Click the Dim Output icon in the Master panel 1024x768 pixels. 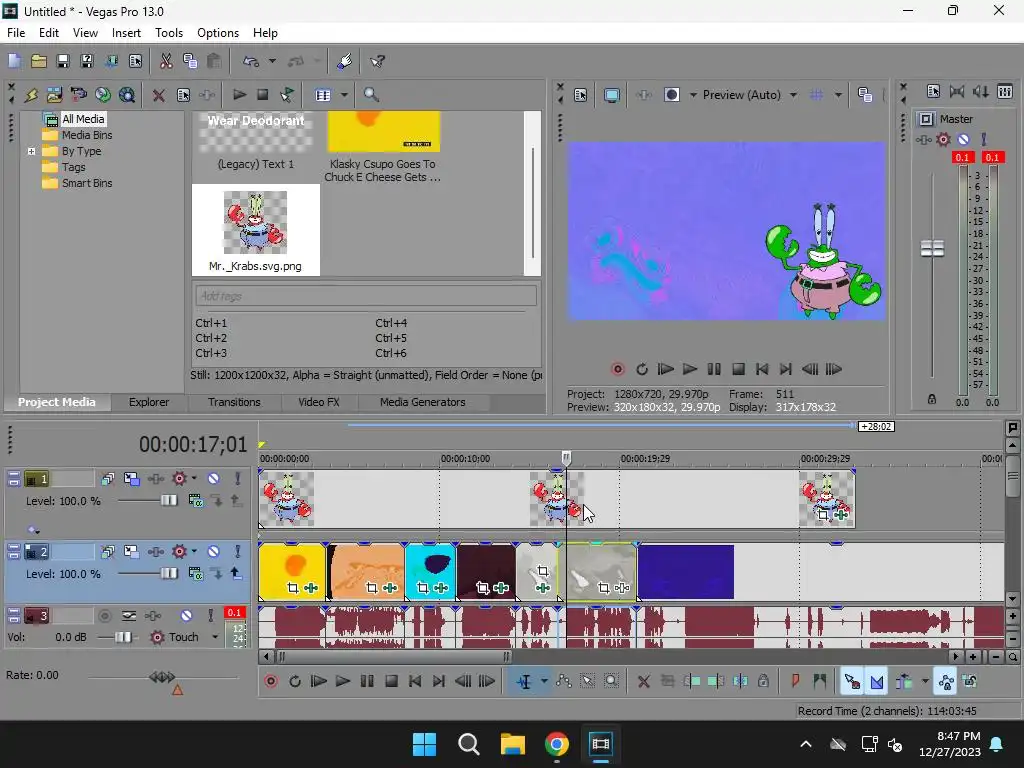[981, 91]
